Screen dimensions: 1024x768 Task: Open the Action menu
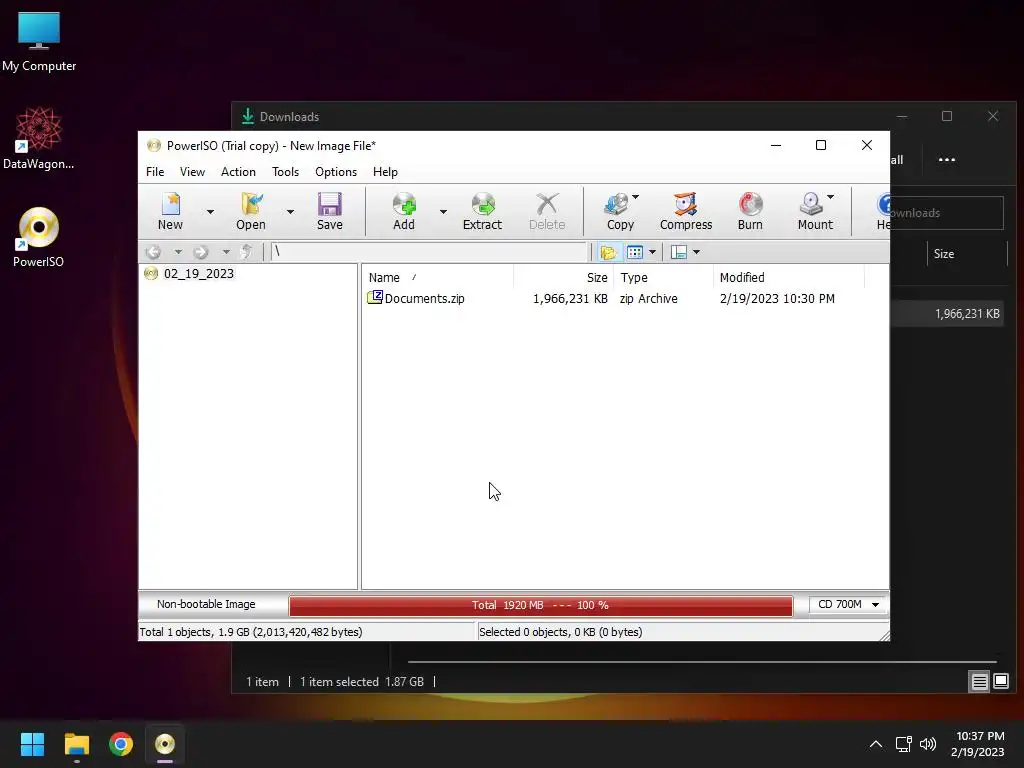(x=238, y=172)
